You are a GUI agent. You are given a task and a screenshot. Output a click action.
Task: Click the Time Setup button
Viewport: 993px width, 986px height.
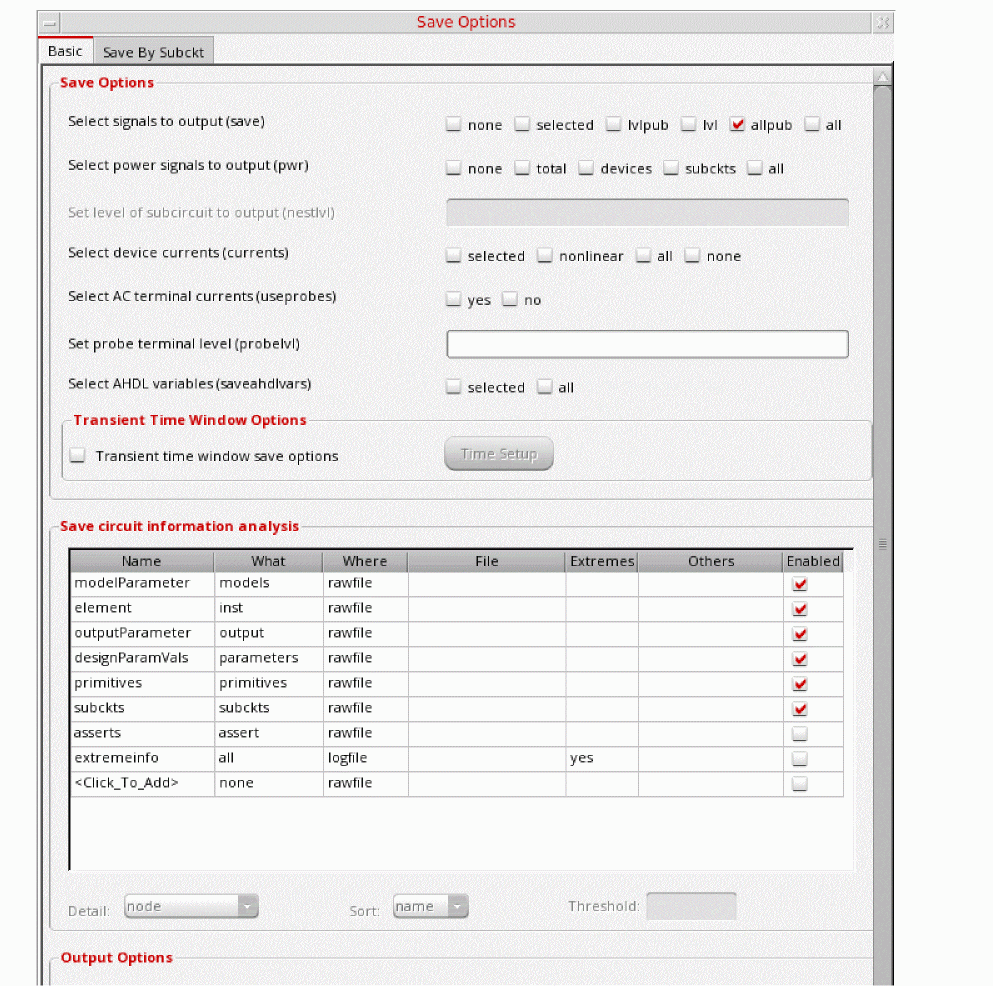pos(499,454)
